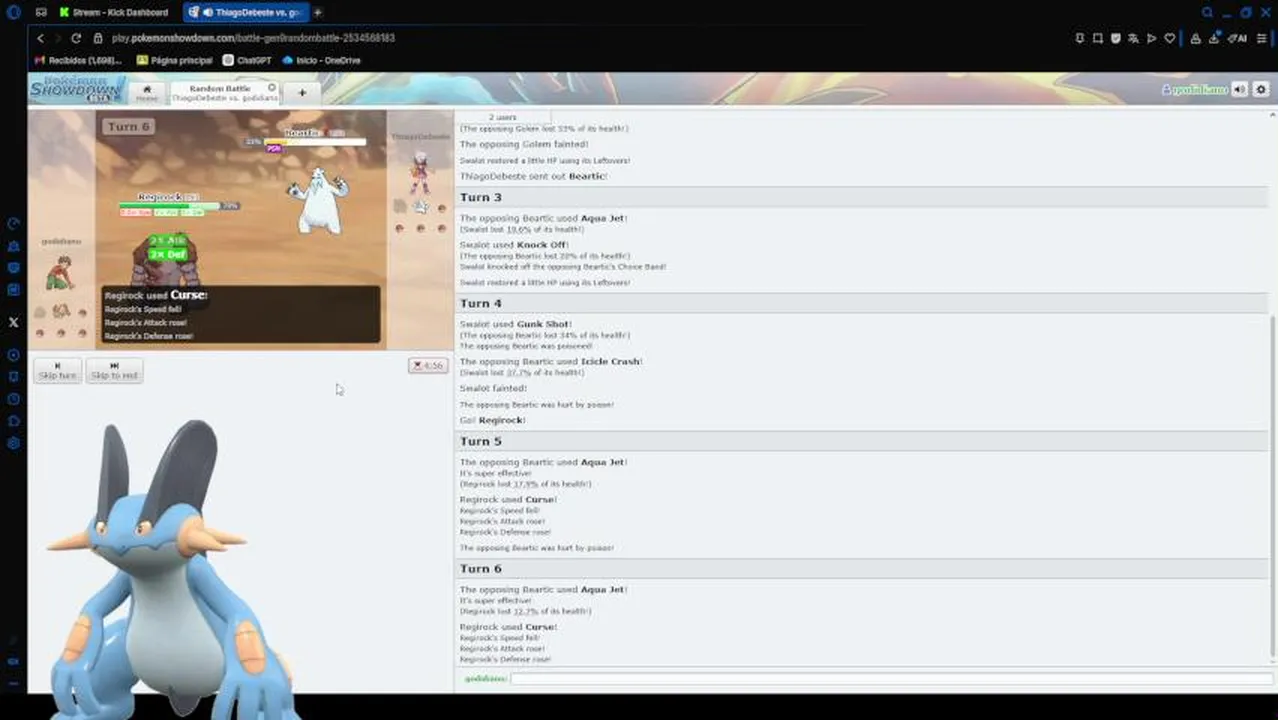
Task: Click the pinboard icon in address bar
Action: click(x=1080, y=38)
